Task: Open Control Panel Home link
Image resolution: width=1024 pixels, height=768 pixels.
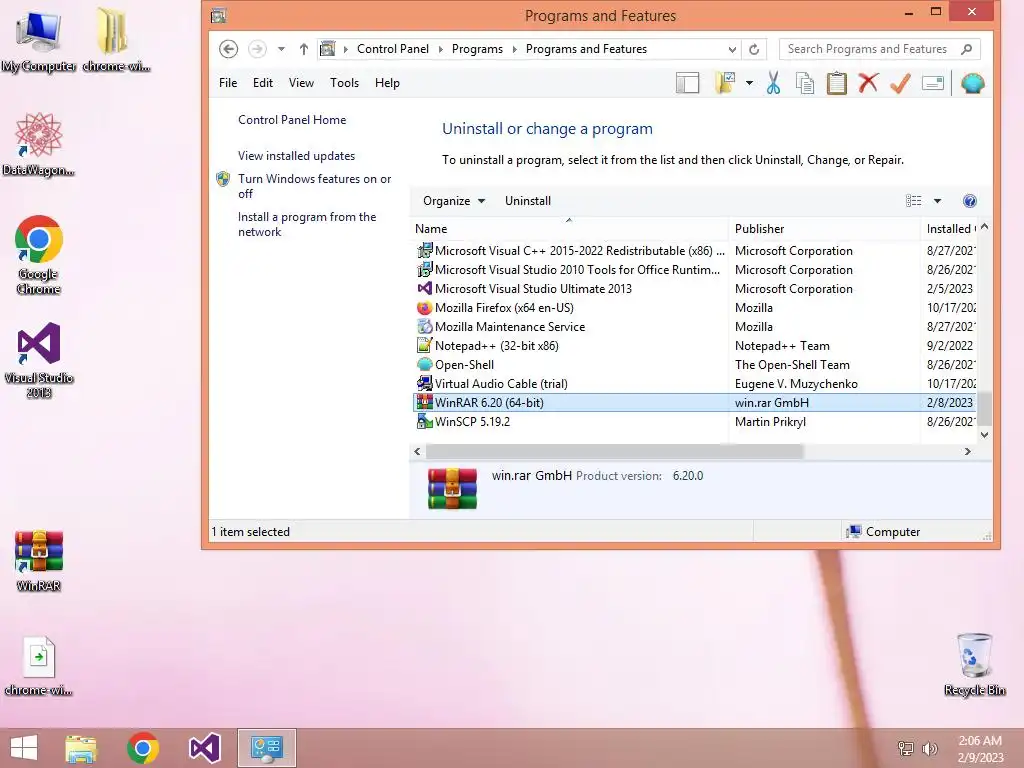Action: point(292,120)
